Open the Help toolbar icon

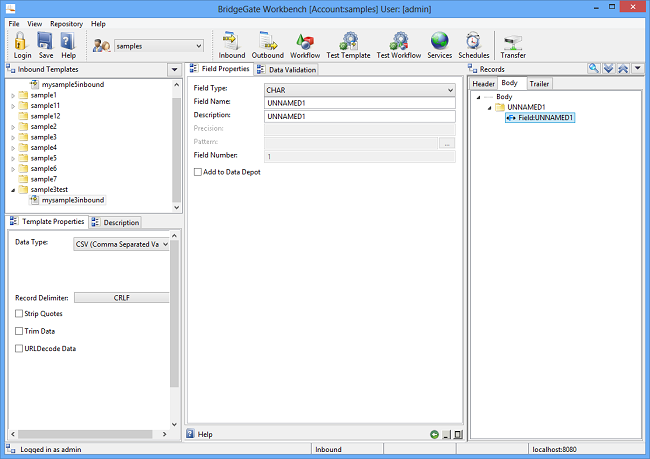click(68, 41)
